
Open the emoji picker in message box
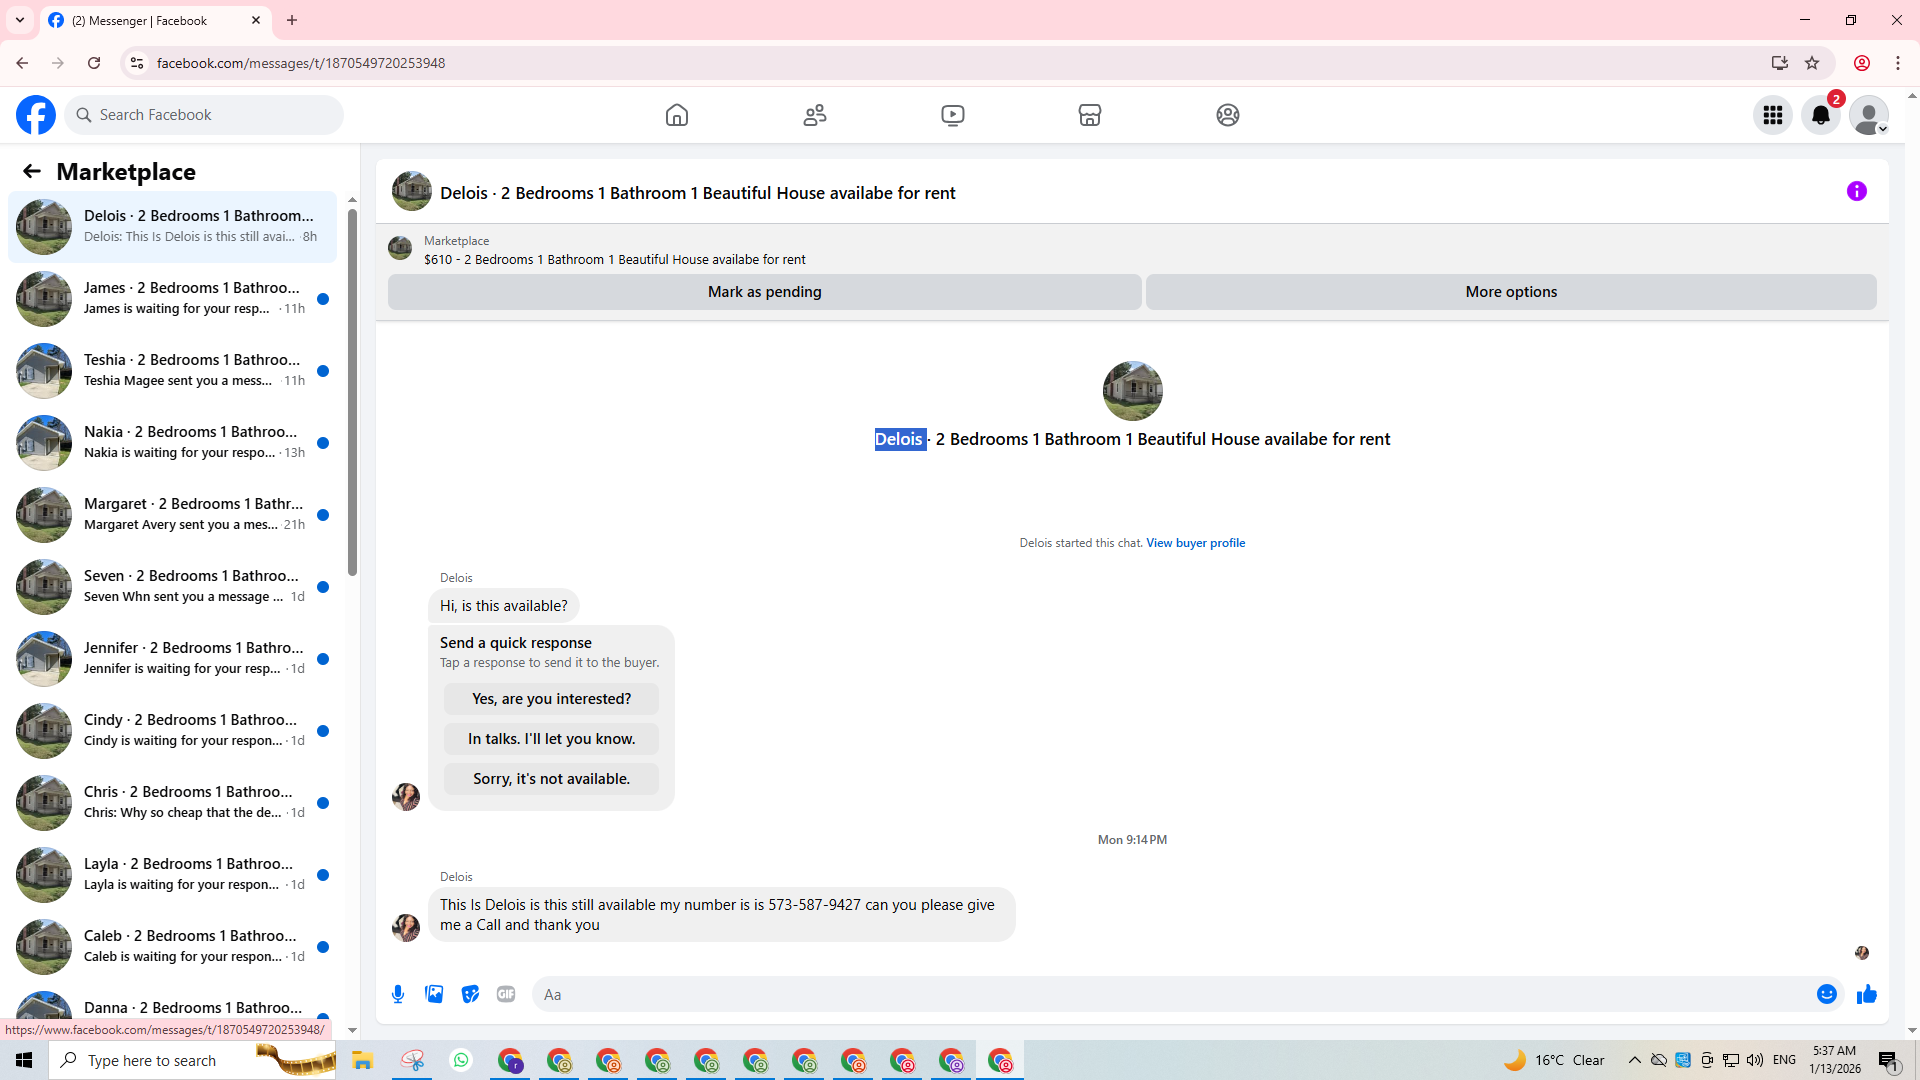click(1826, 994)
